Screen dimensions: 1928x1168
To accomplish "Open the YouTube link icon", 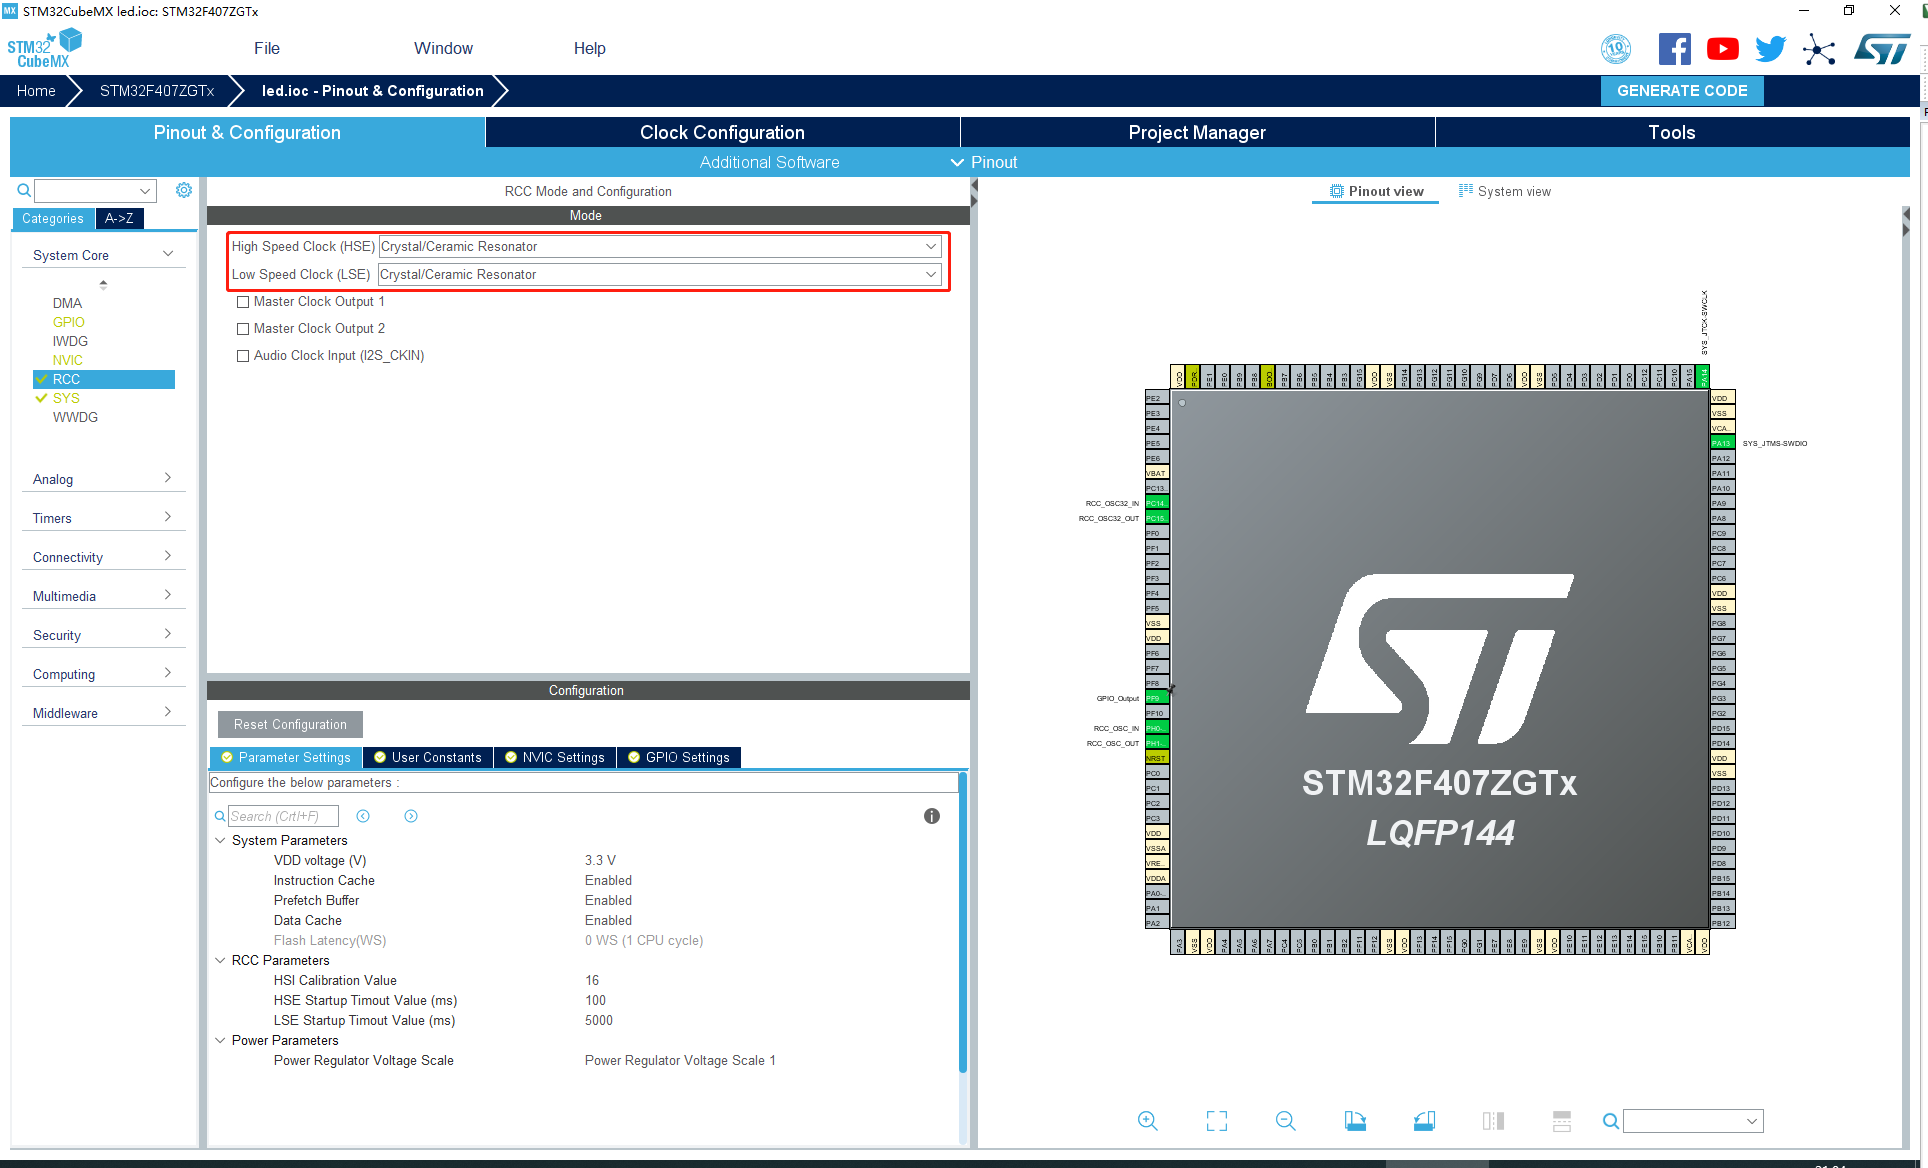I will point(1723,48).
